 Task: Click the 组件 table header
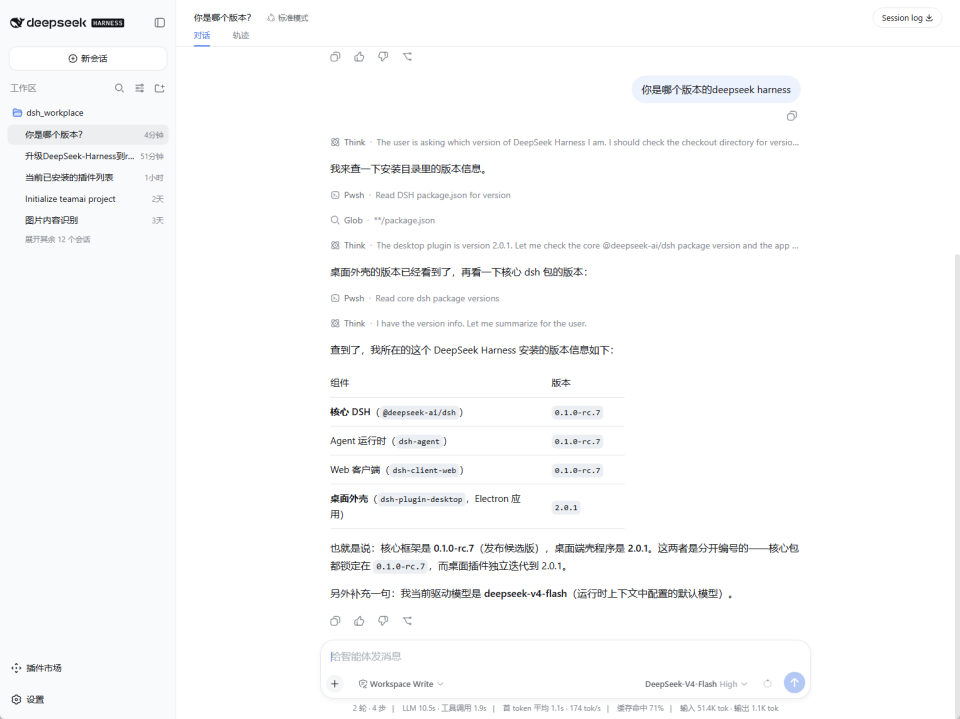pyautogui.click(x=340, y=383)
